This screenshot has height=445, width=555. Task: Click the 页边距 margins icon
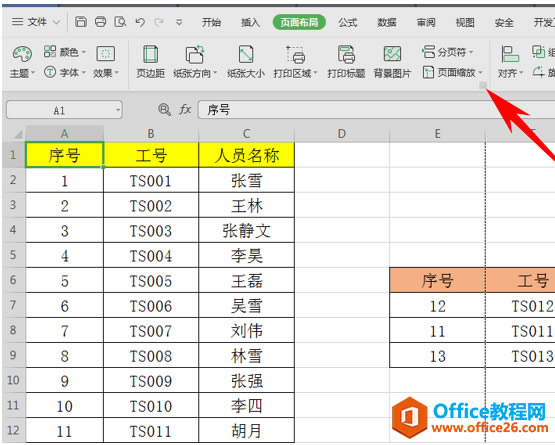pos(150,62)
